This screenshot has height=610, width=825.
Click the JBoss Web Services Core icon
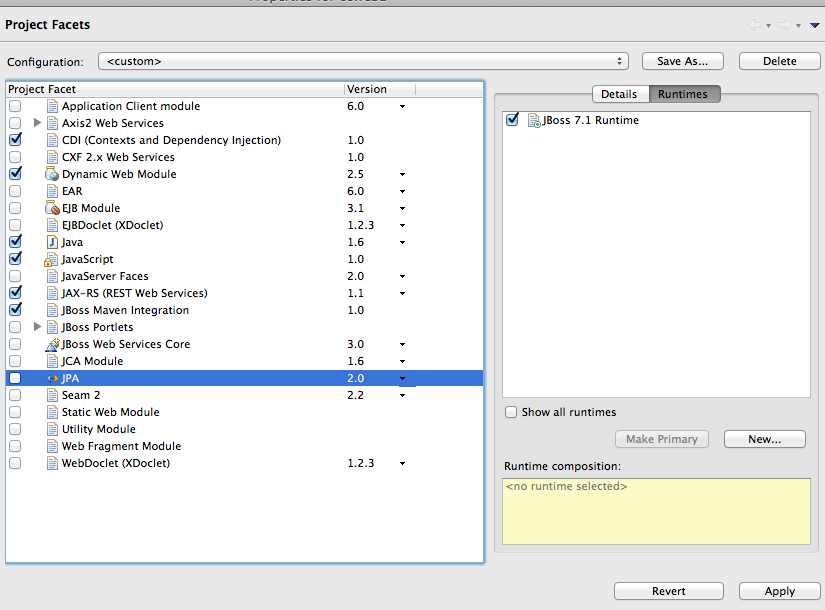tap(52, 344)
